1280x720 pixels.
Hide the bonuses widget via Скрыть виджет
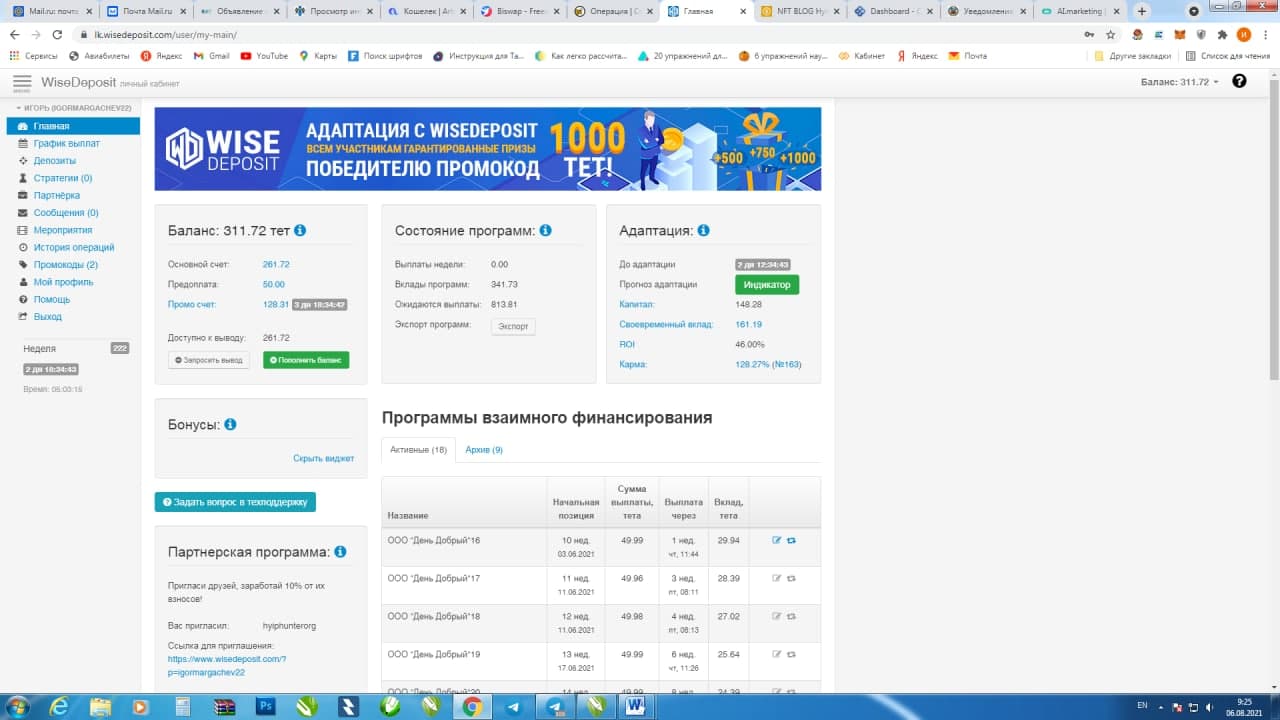pos(323,458)
